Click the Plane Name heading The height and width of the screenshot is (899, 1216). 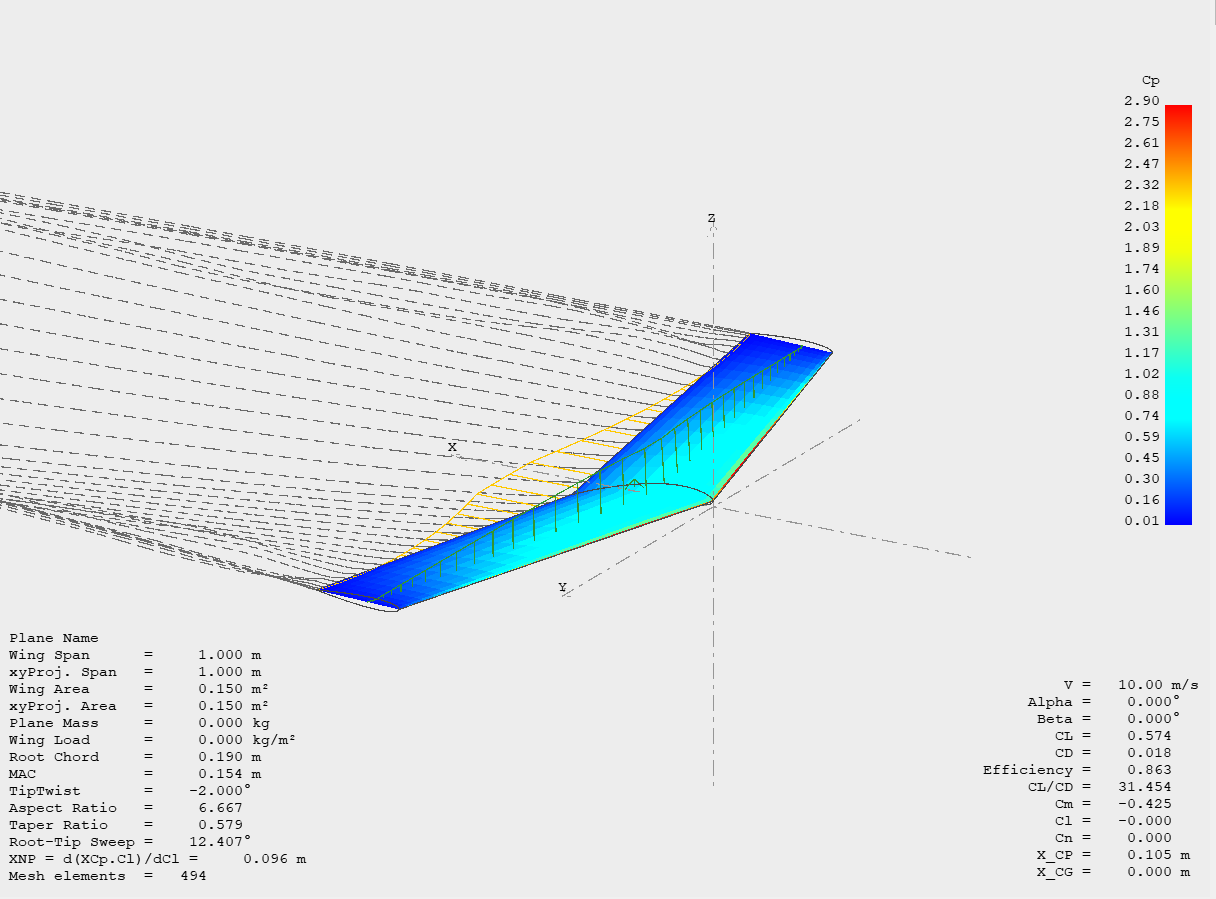(53, 638)
